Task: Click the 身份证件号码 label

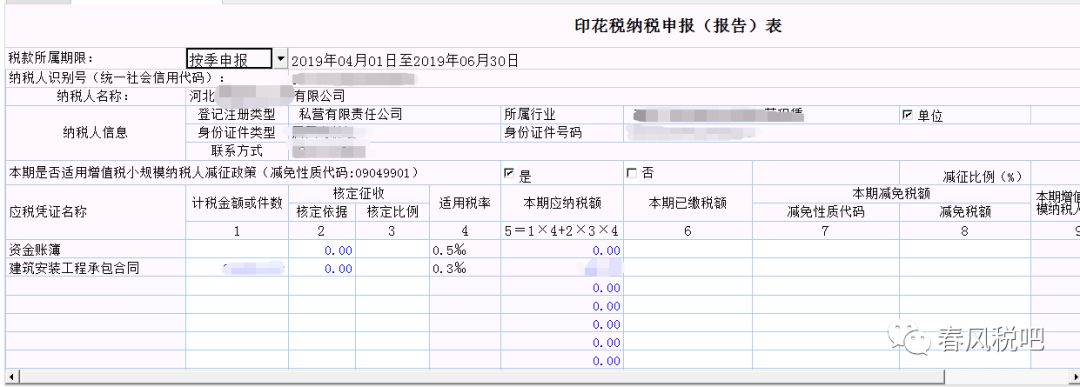Action: click(x=543, y=132)
